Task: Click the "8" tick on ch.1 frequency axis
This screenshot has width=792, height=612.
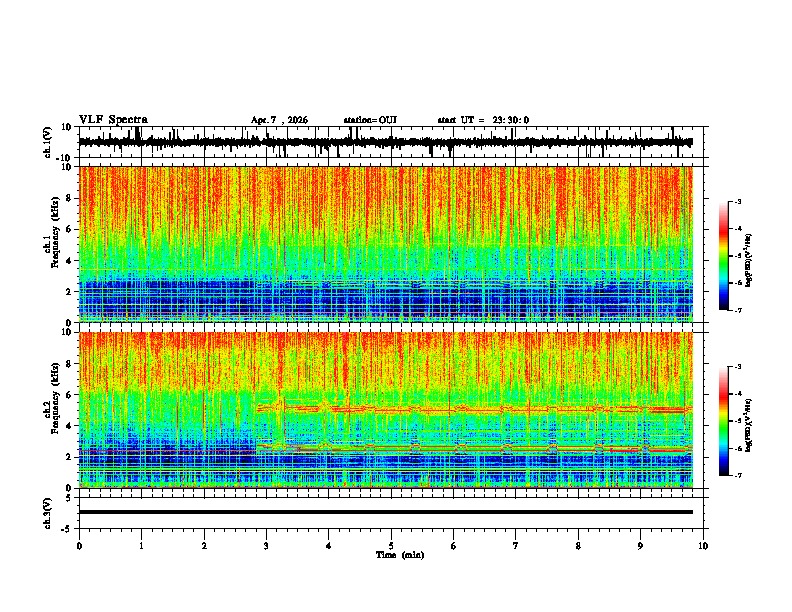Action: tap(69, 198)
